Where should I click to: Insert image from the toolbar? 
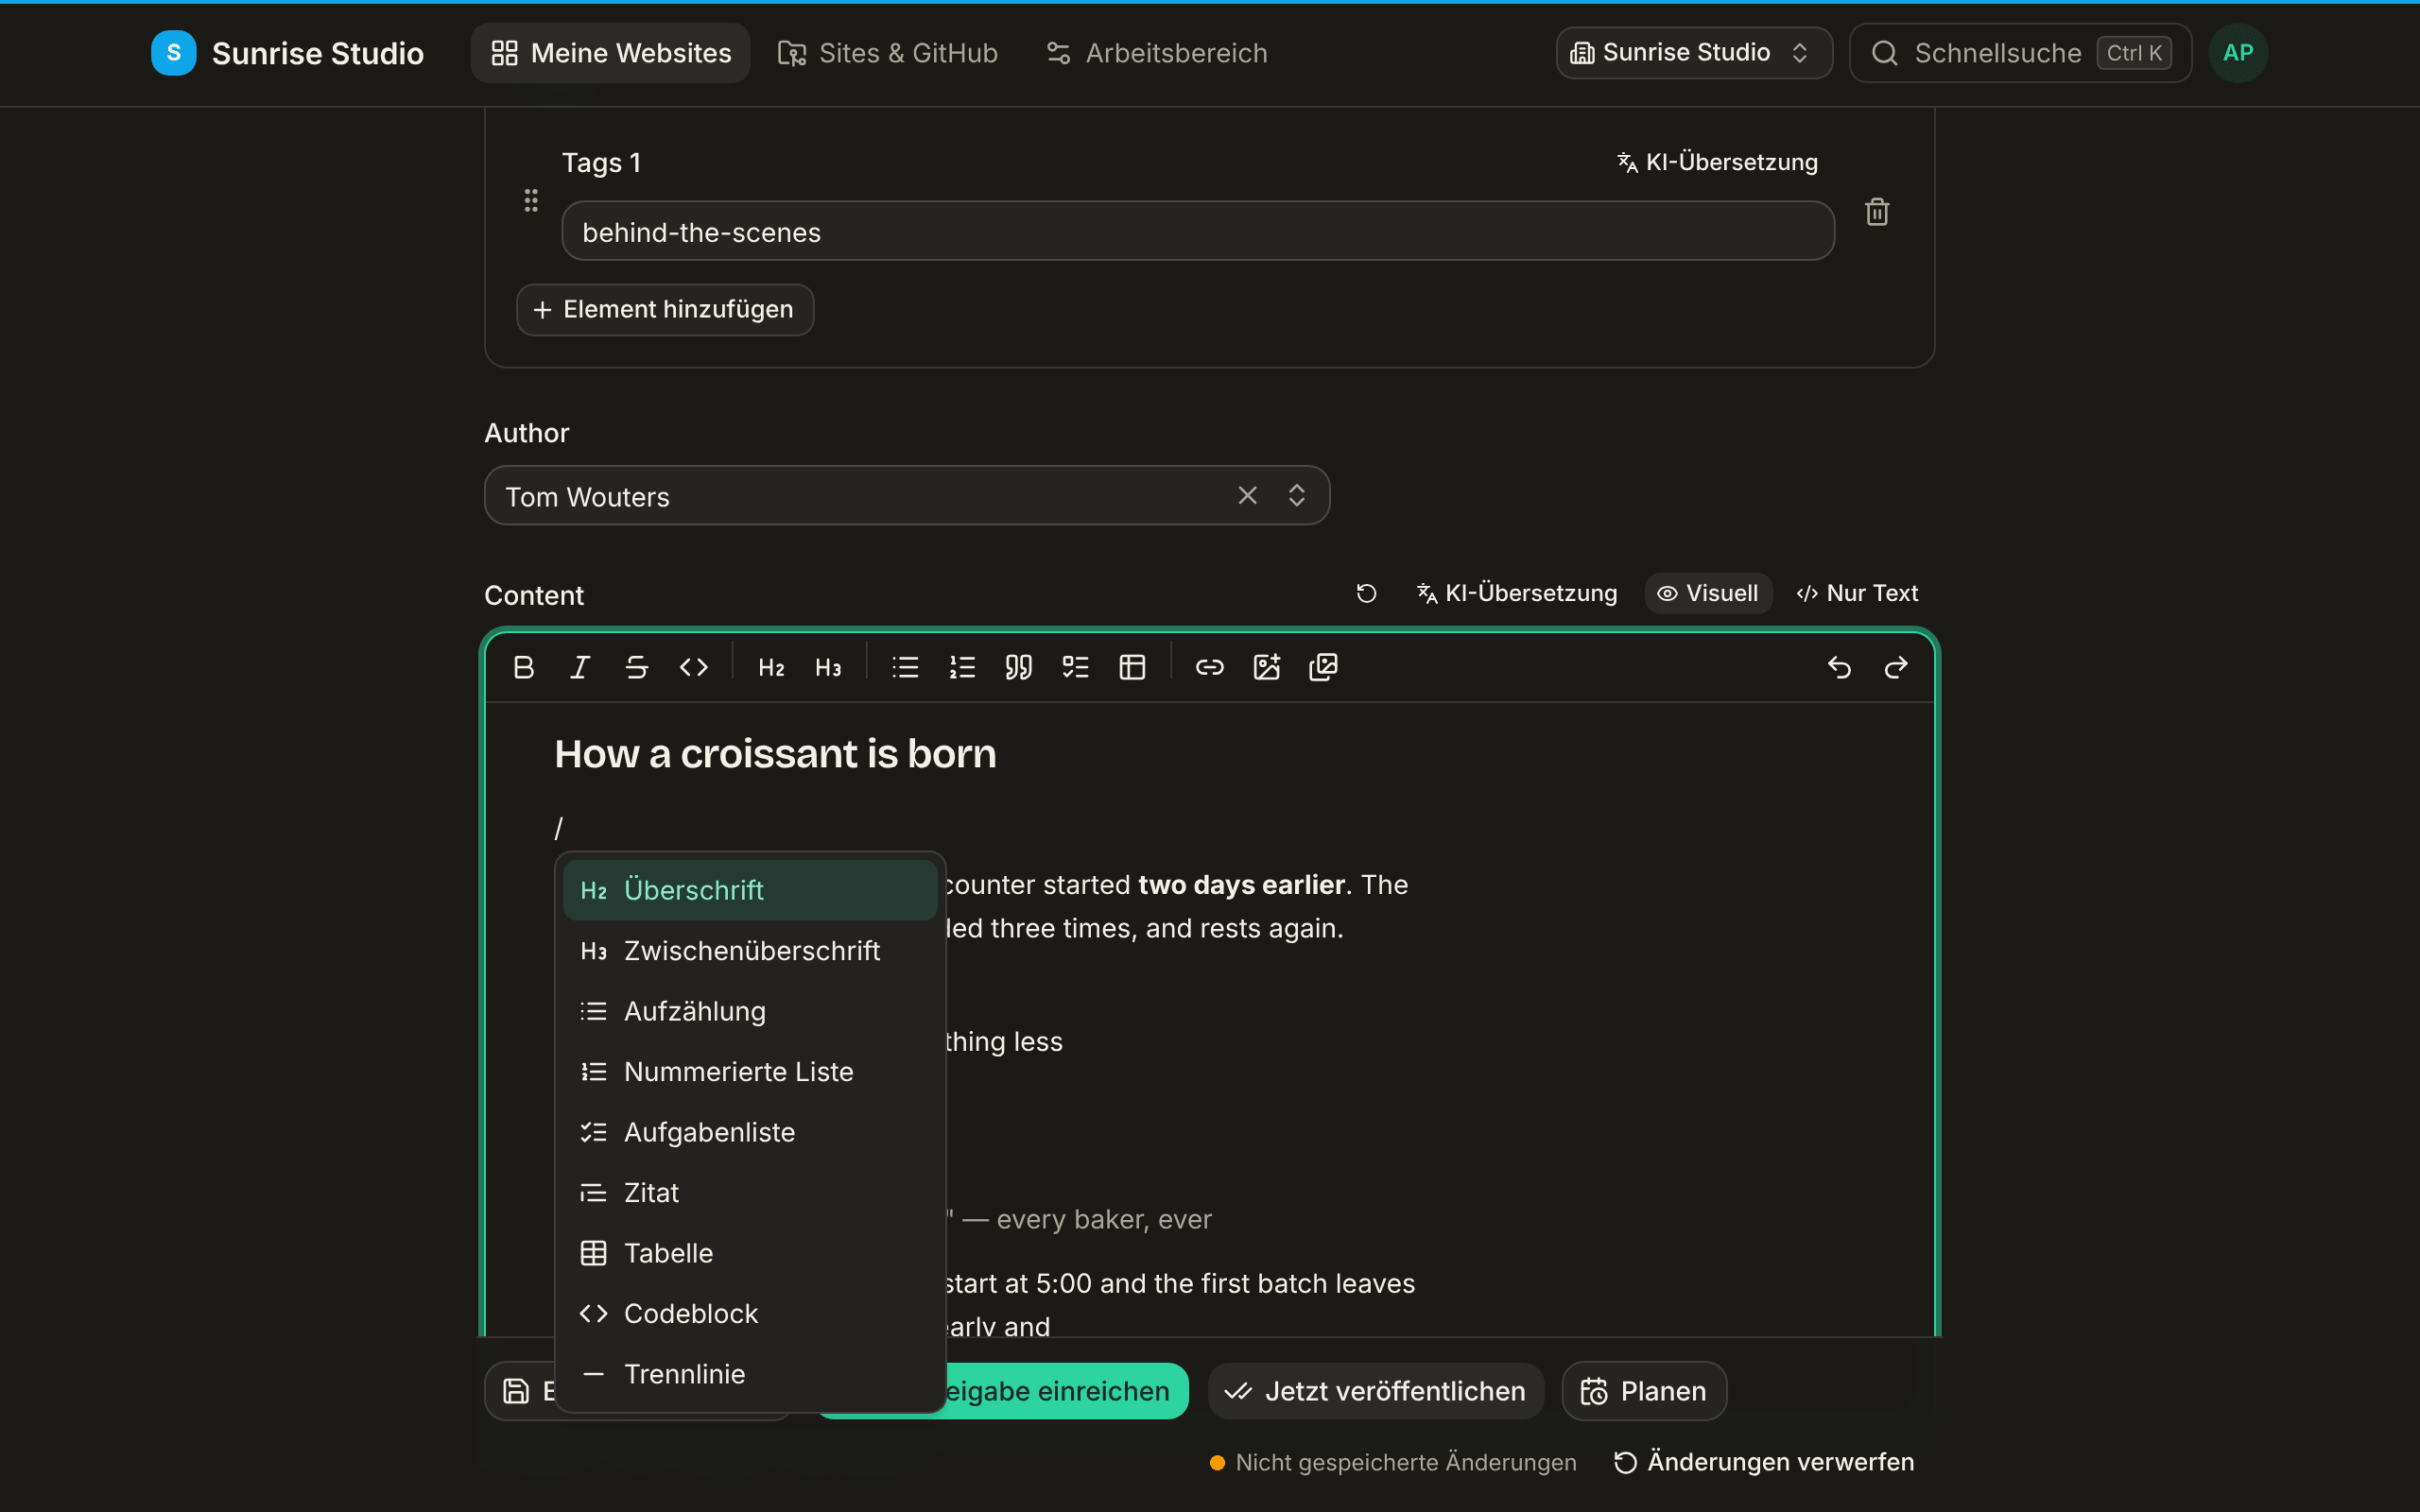coord(1267,667)
